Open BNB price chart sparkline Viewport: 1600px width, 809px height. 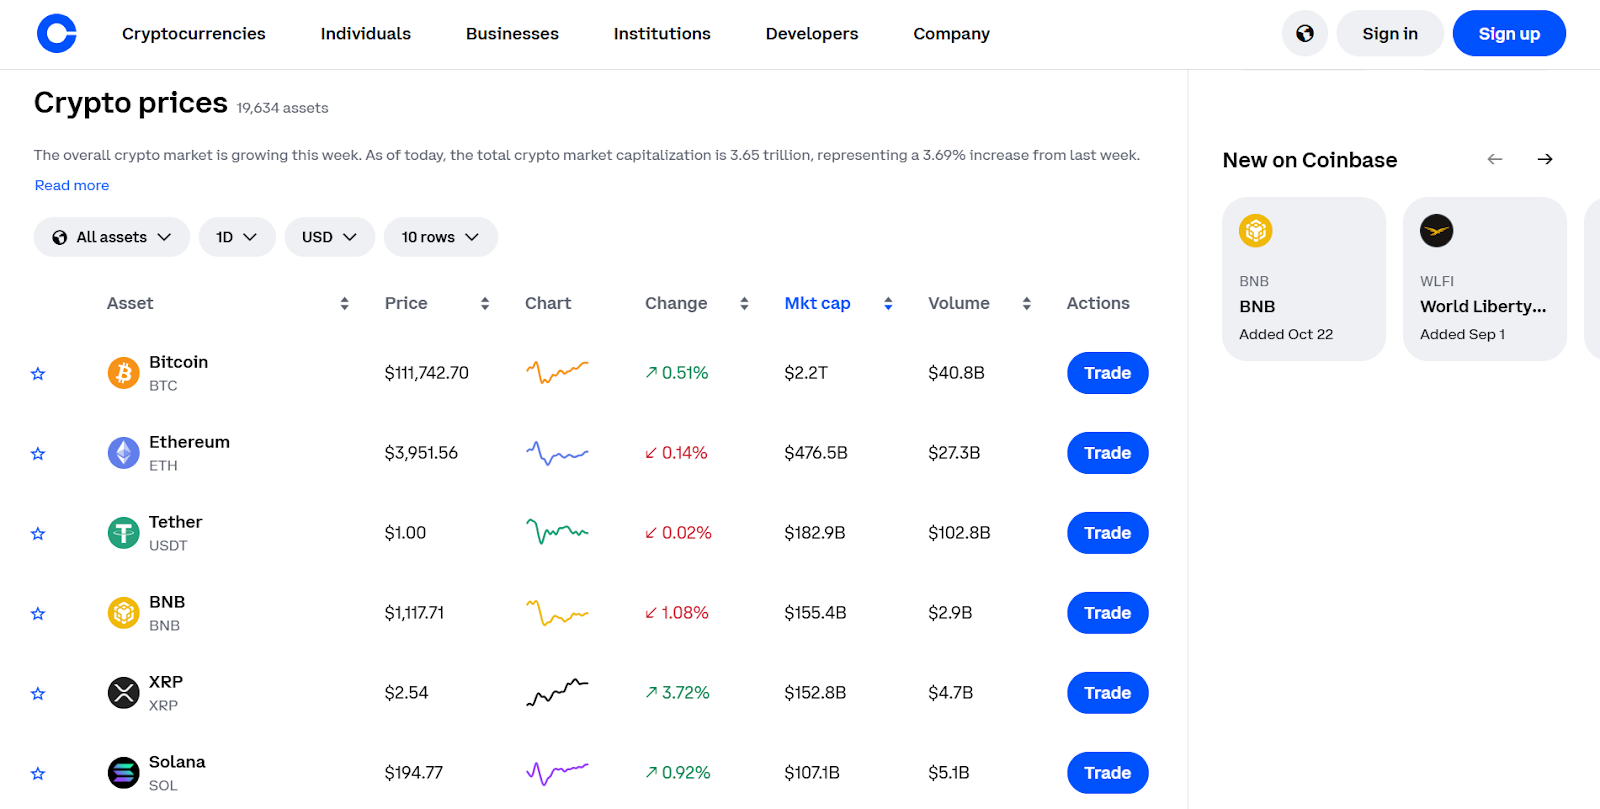(557, 613)
